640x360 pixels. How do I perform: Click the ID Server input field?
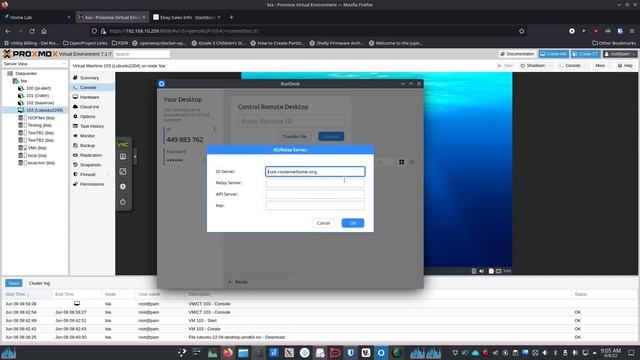point(315,171)
